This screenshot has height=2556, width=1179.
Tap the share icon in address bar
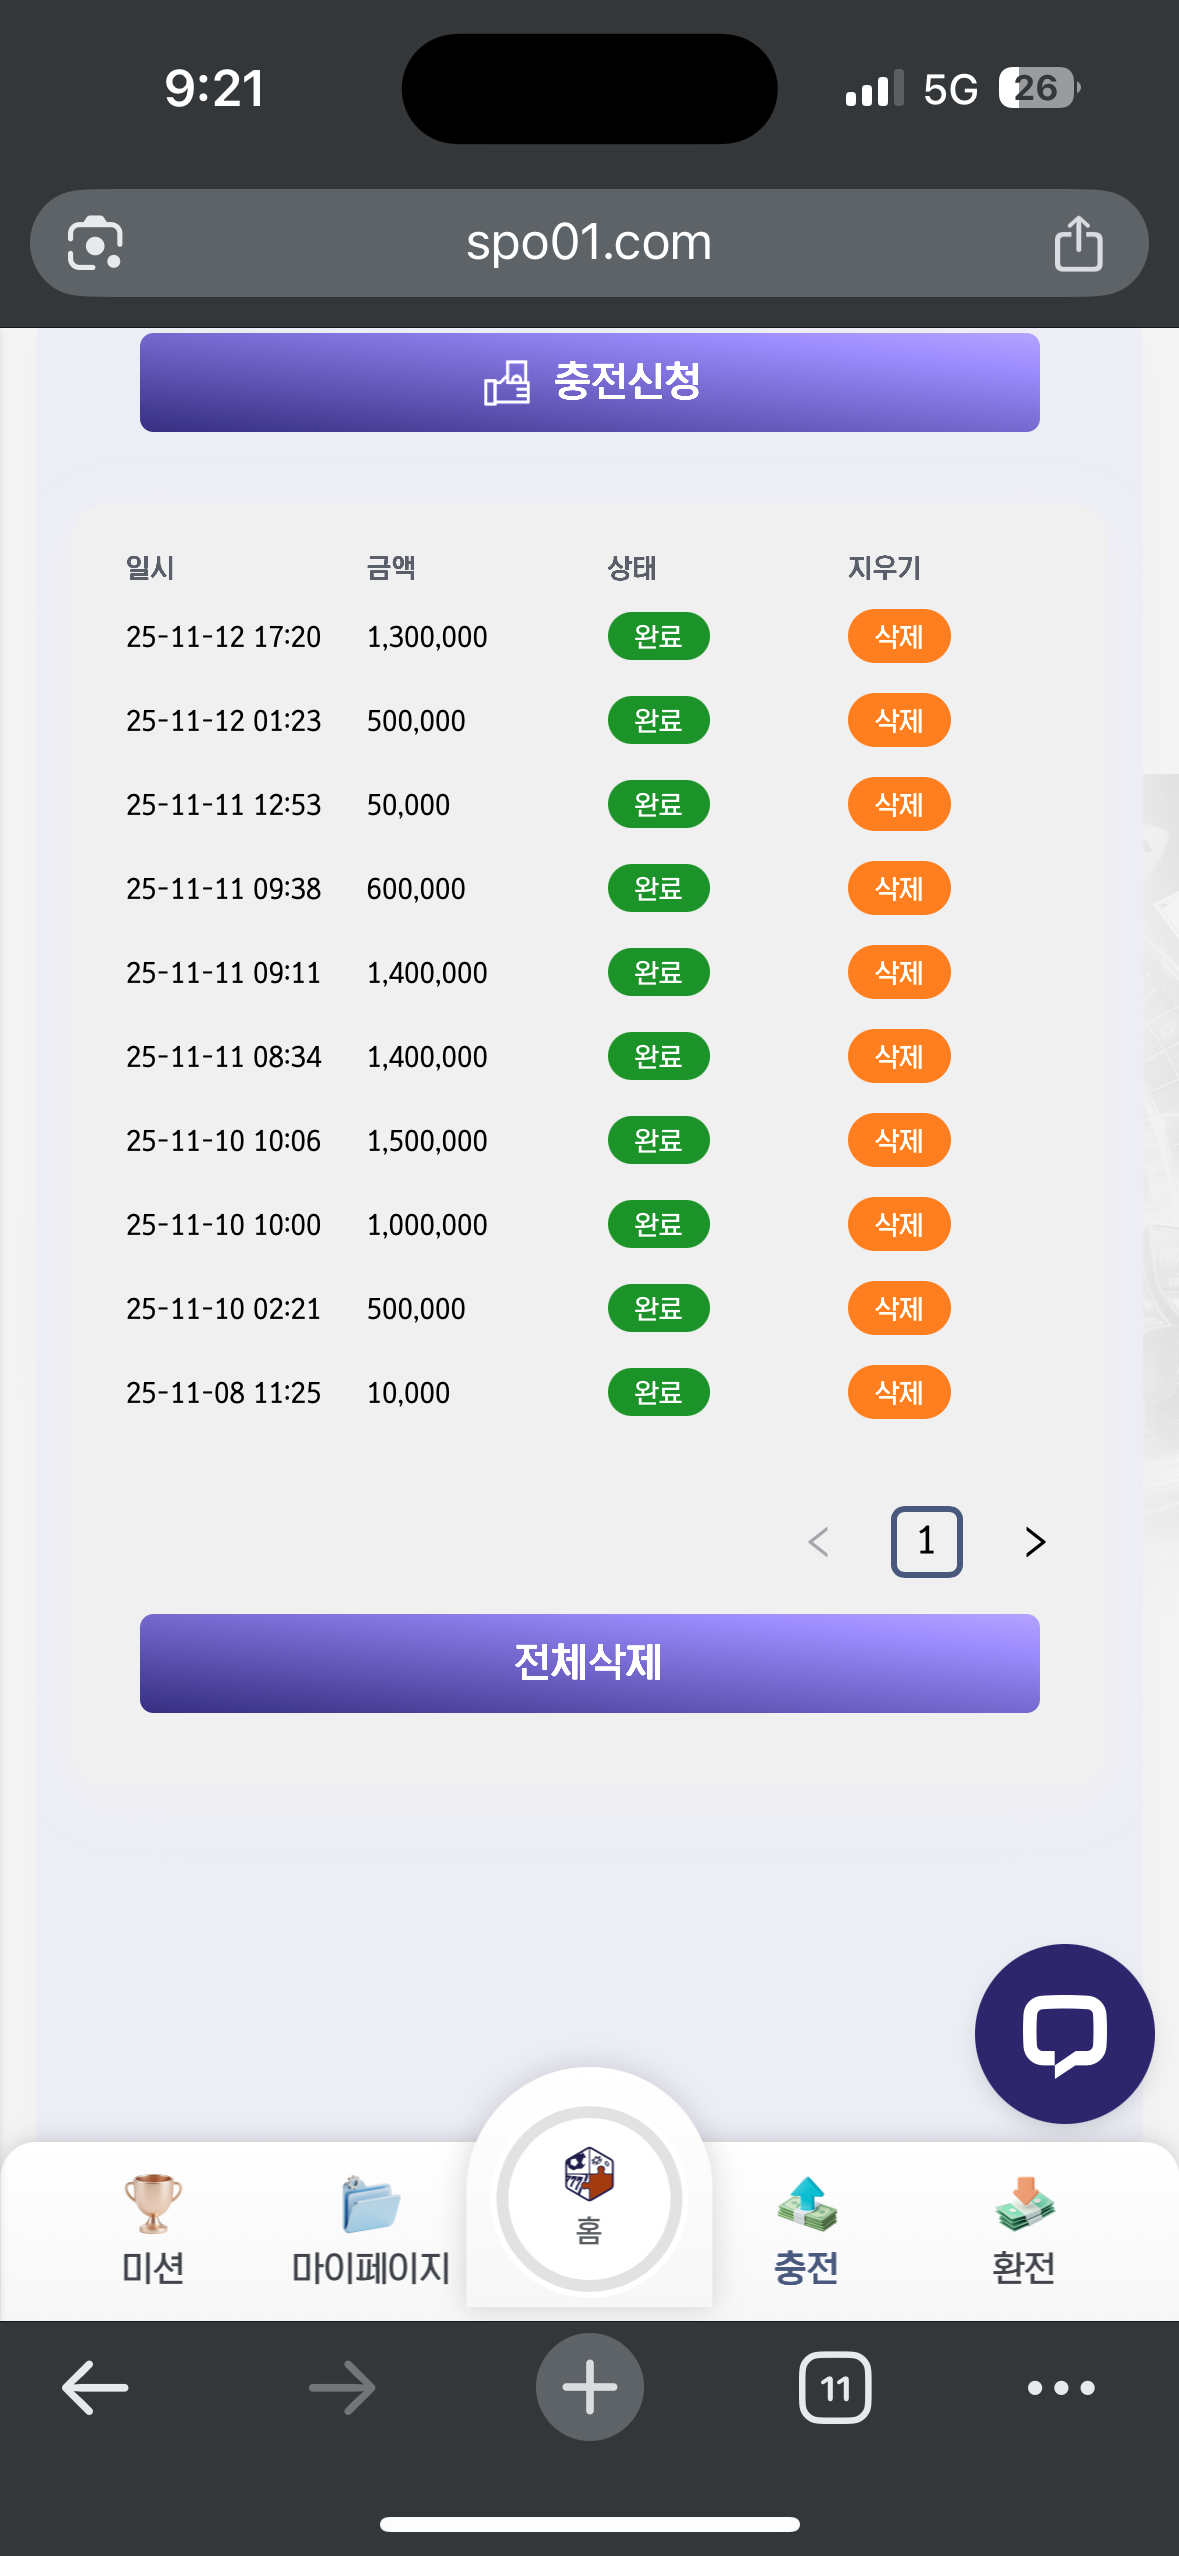1078,243
